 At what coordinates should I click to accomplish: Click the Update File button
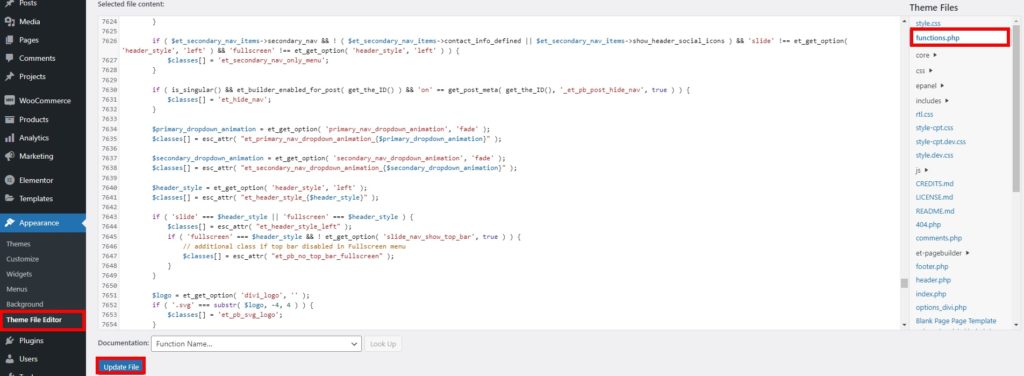click(x=121, y=367)
